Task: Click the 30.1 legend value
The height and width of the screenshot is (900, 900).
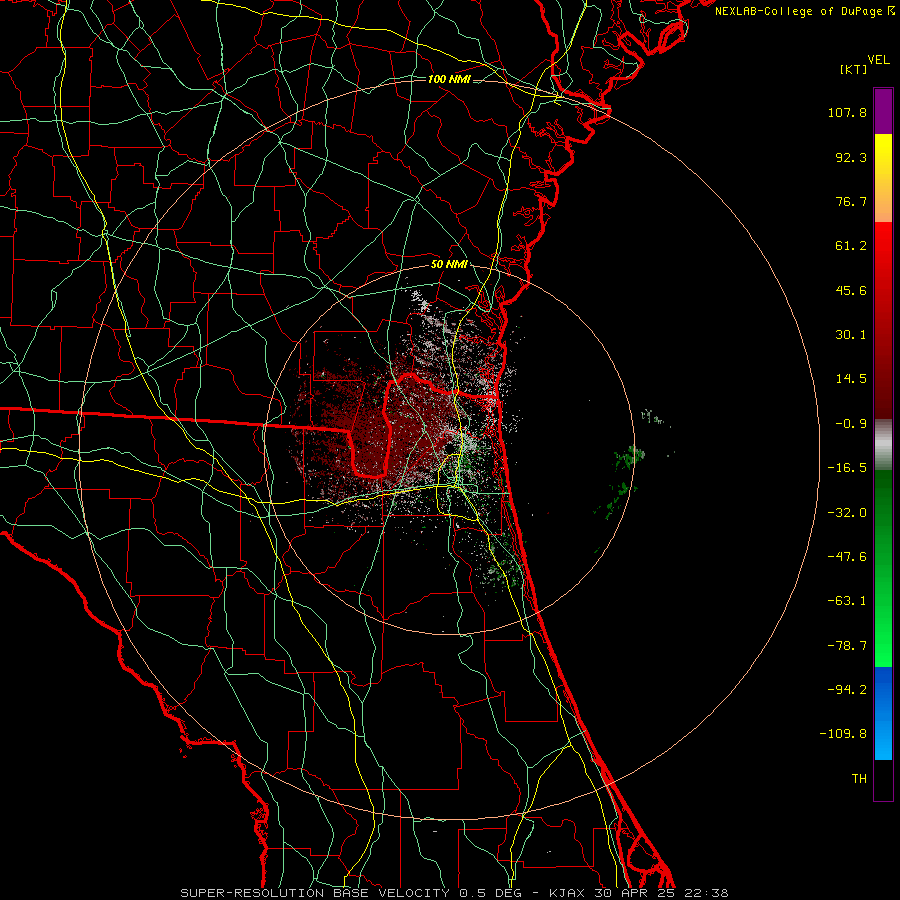Action: 851,335
